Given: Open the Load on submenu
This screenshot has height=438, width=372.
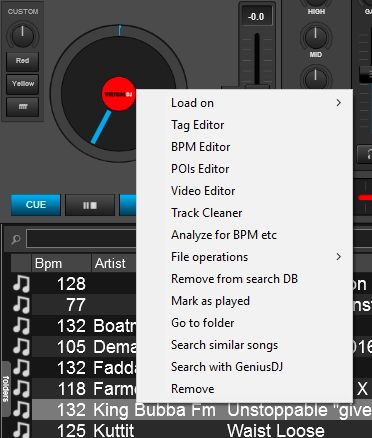Looking at the screenshot, I should [245, 103].
